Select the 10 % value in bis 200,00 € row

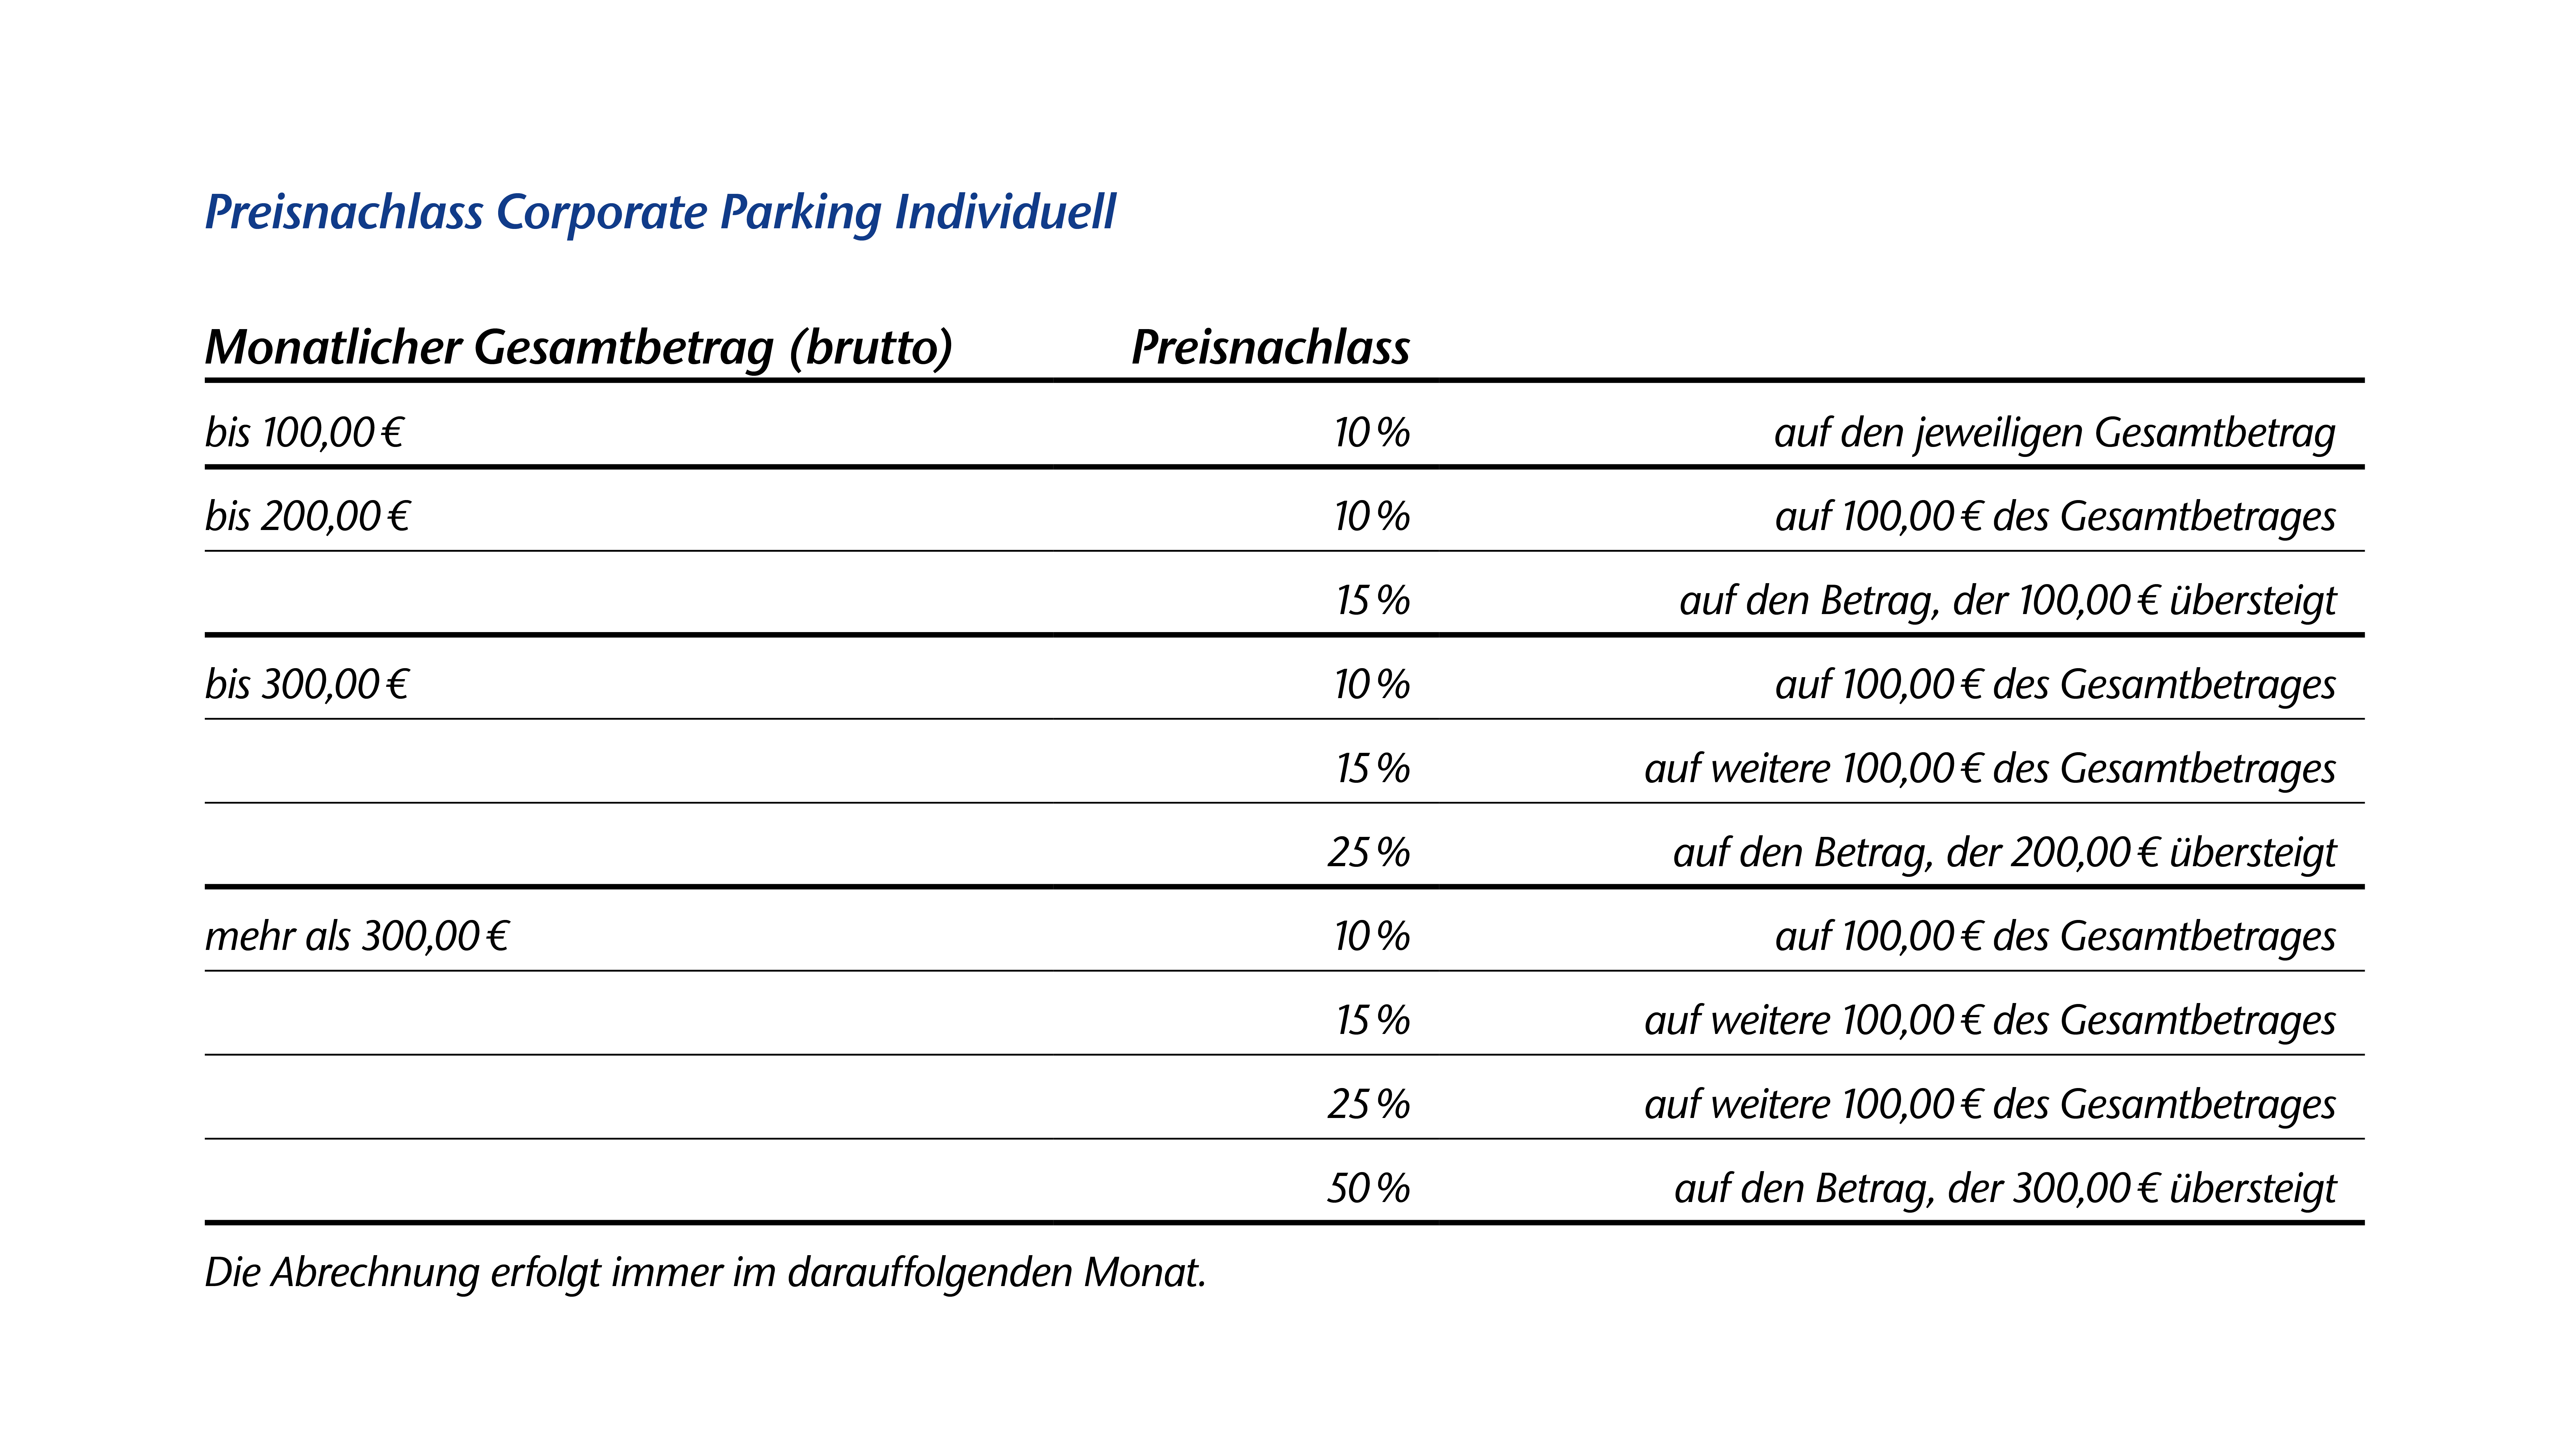1371,516
